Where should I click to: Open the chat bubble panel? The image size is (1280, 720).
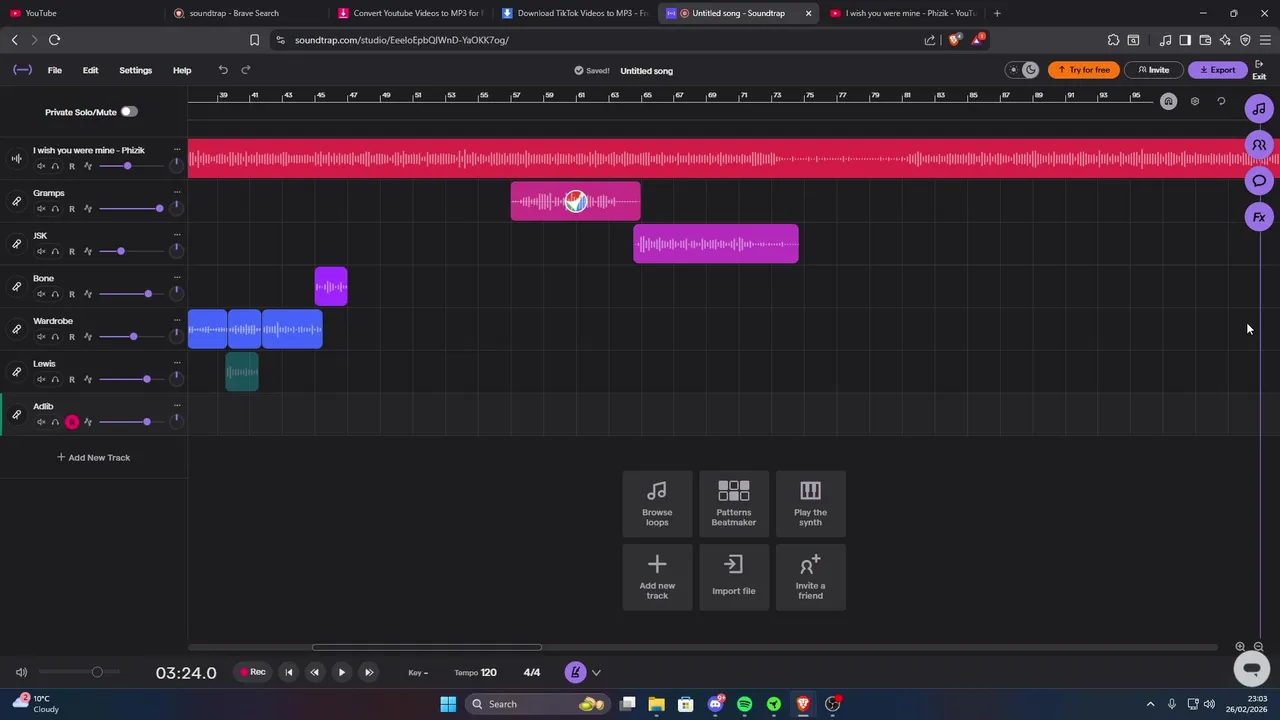(1259, 181)
